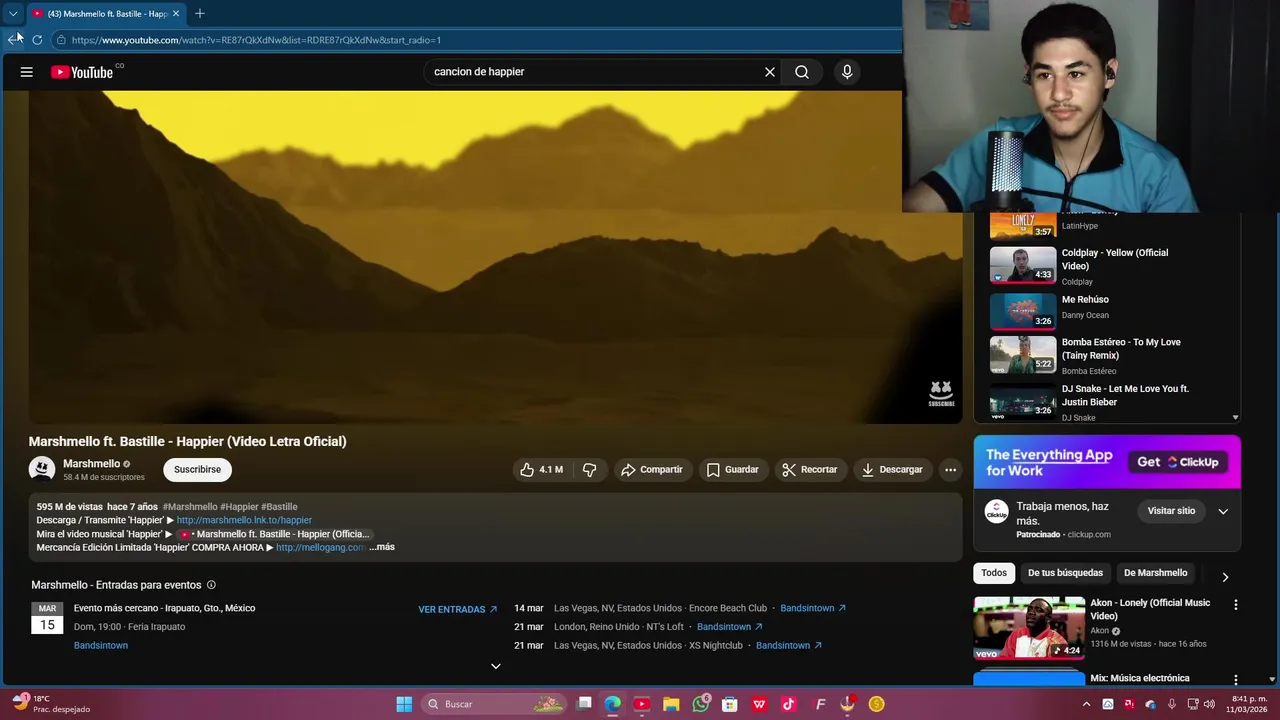Click the Compartir share button
This screenshot has width=1280, height=720.
coord(652,470)
